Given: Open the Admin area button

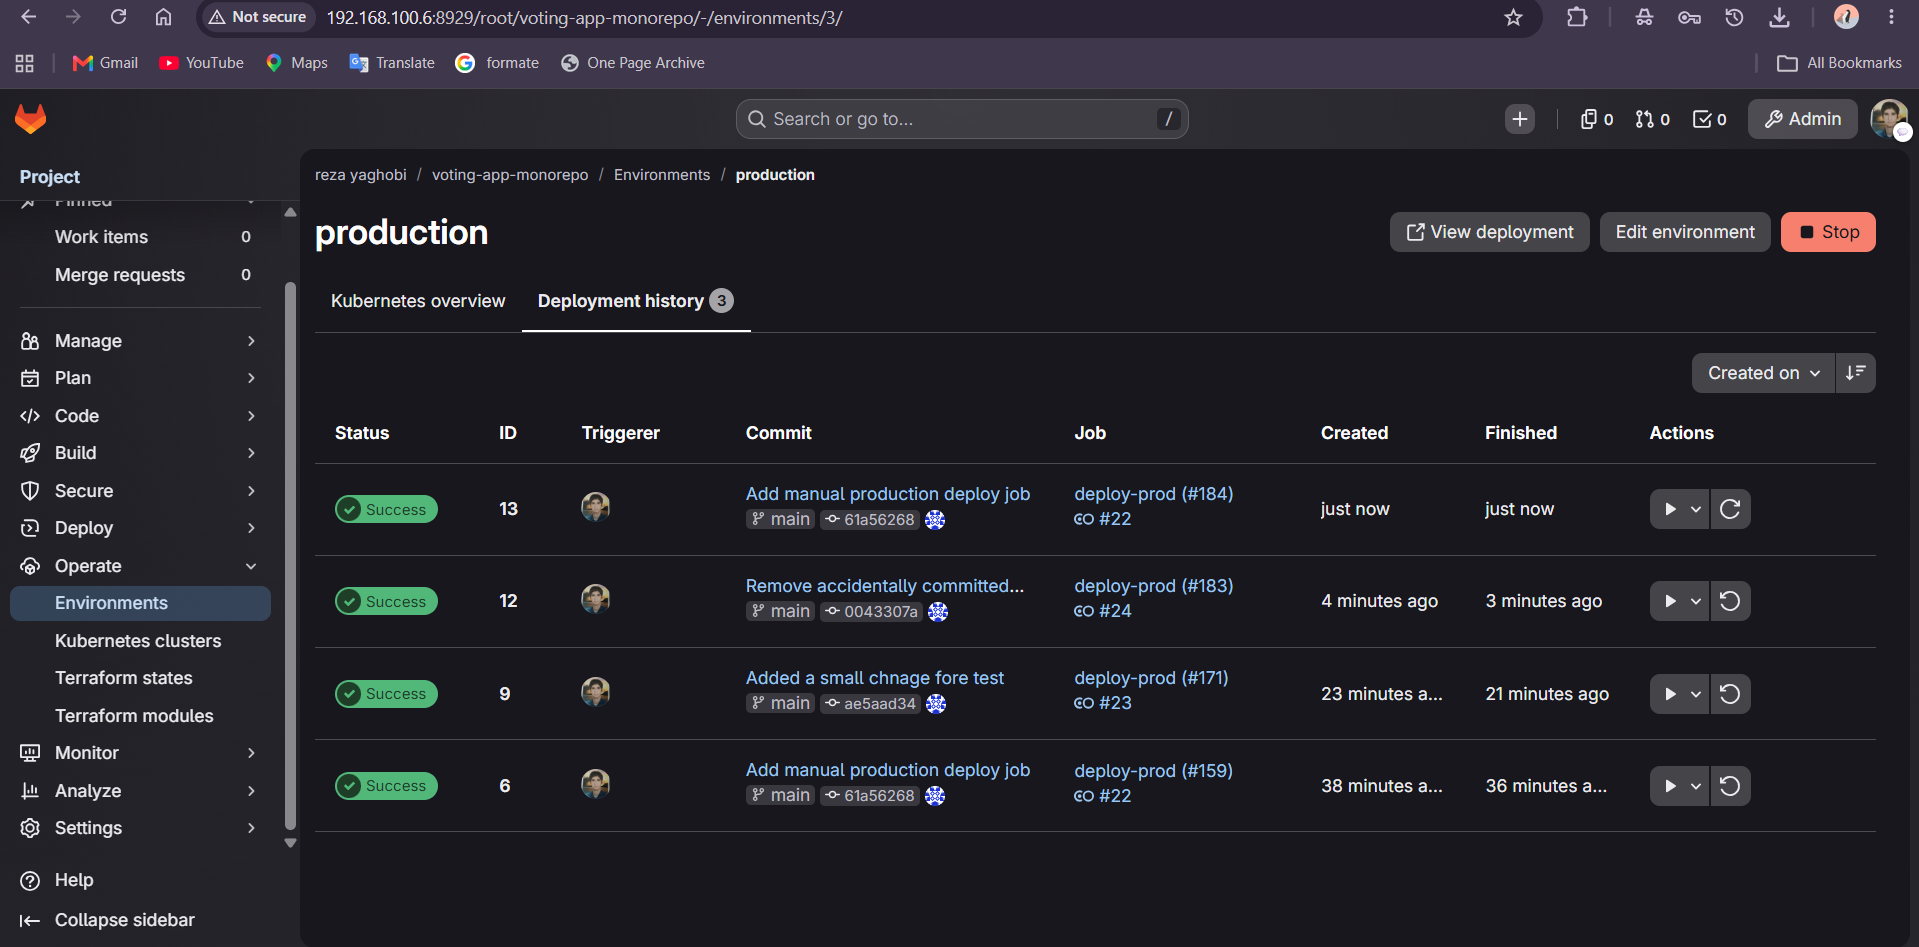Looking at the screenshot, I should 1802,119.
